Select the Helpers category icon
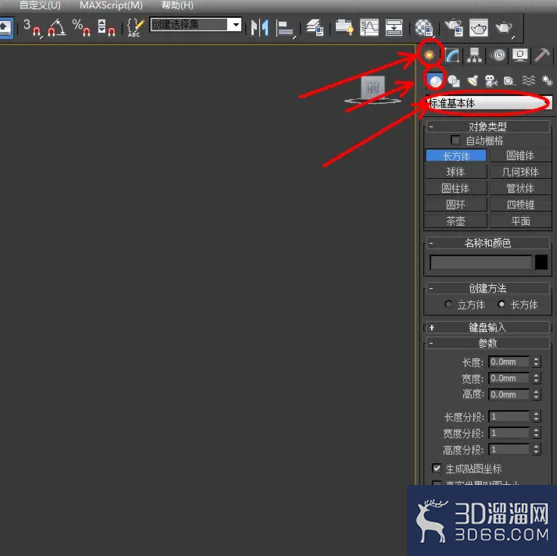The image size is (557, 556). [x=510, y=81]
